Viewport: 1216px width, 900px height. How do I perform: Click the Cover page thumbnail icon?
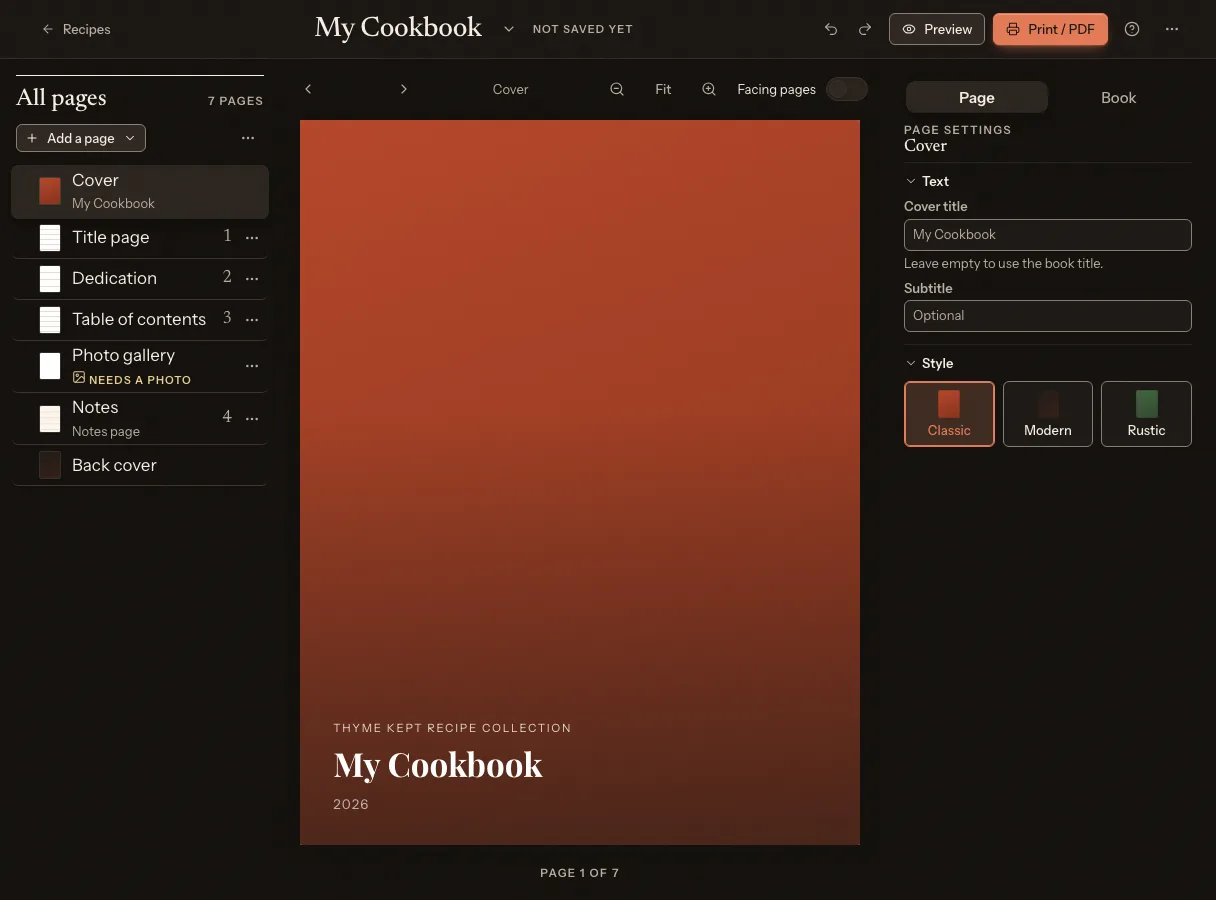pyautogui.click(x=50, y=191)
